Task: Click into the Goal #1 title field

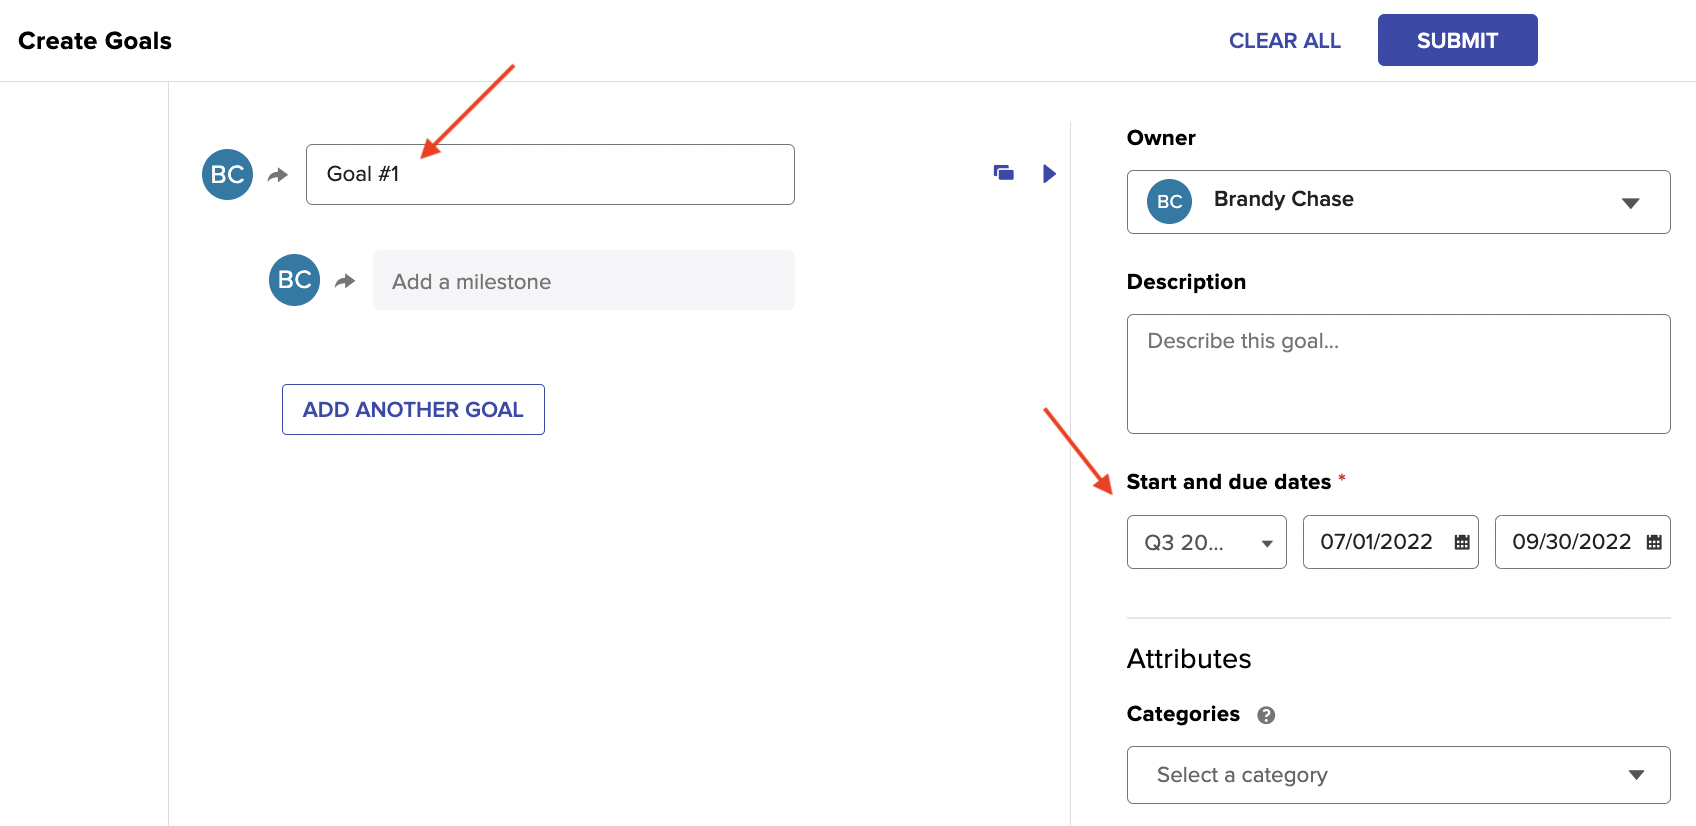Action: (x=550, y=174)
